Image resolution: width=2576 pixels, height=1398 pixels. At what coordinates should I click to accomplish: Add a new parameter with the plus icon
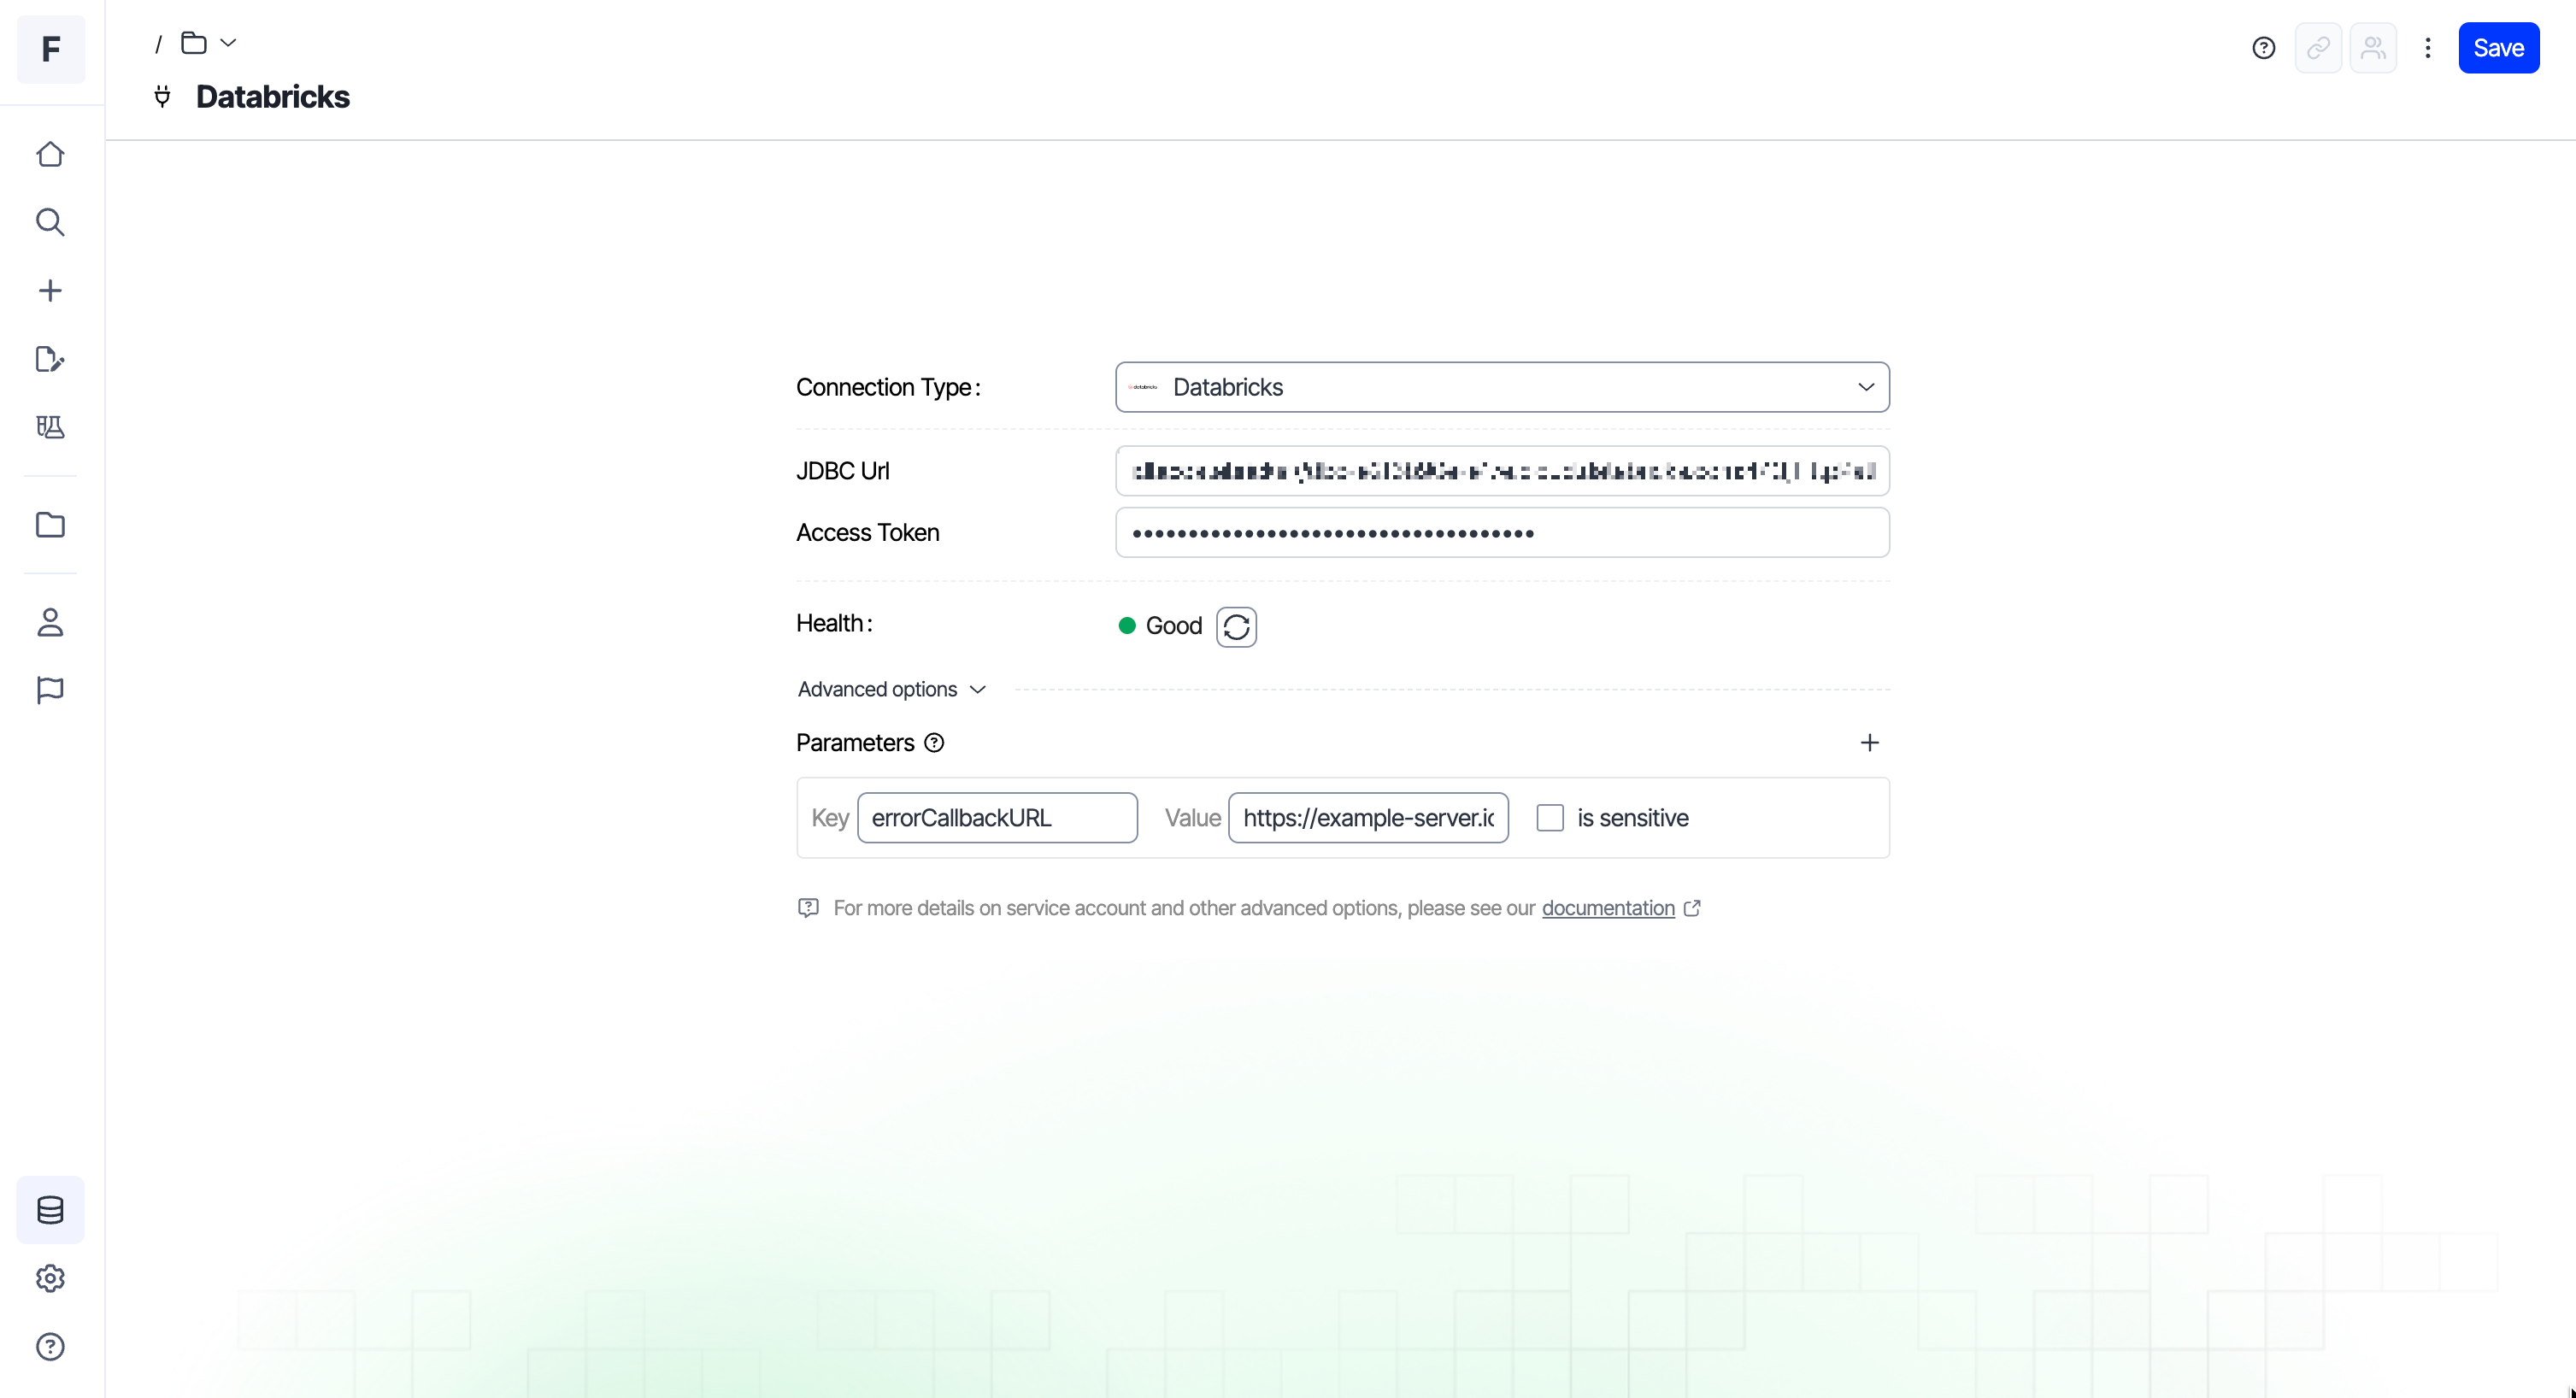tap(1870, 742)
